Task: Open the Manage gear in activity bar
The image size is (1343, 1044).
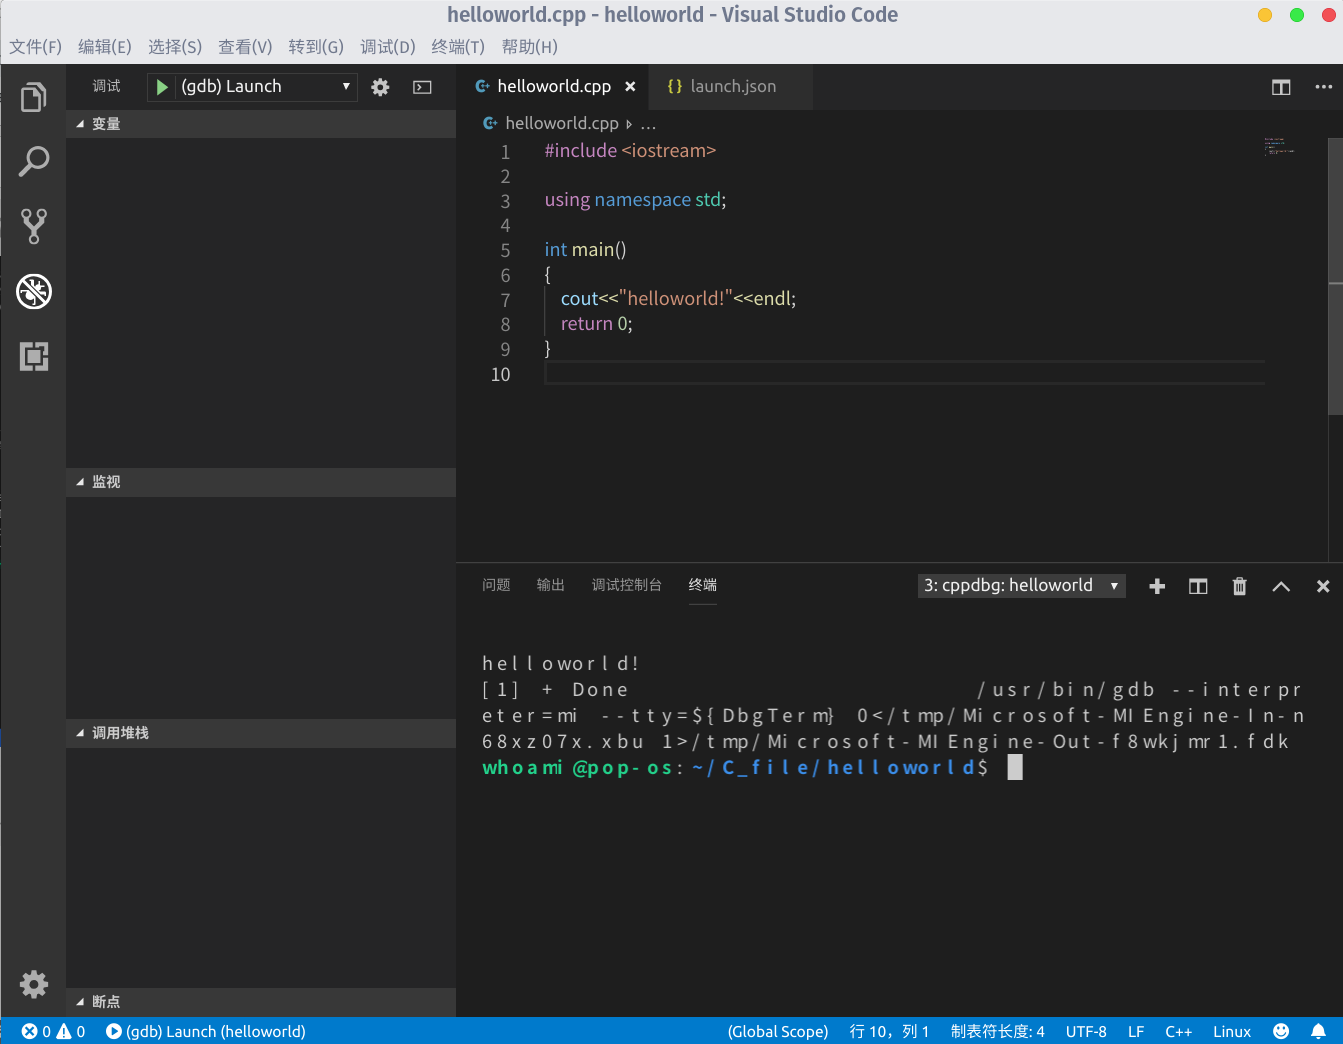Action: pos(33,984)
